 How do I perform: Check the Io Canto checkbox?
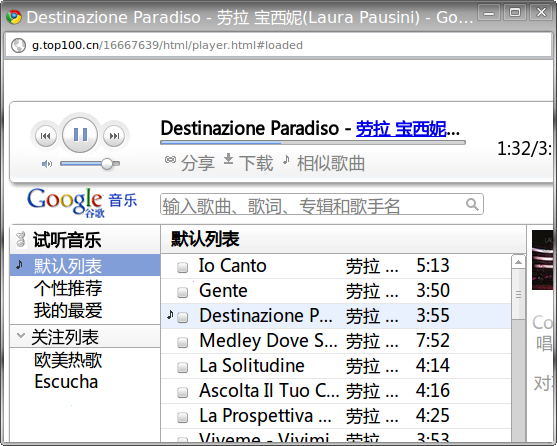[x=183, y=267]
